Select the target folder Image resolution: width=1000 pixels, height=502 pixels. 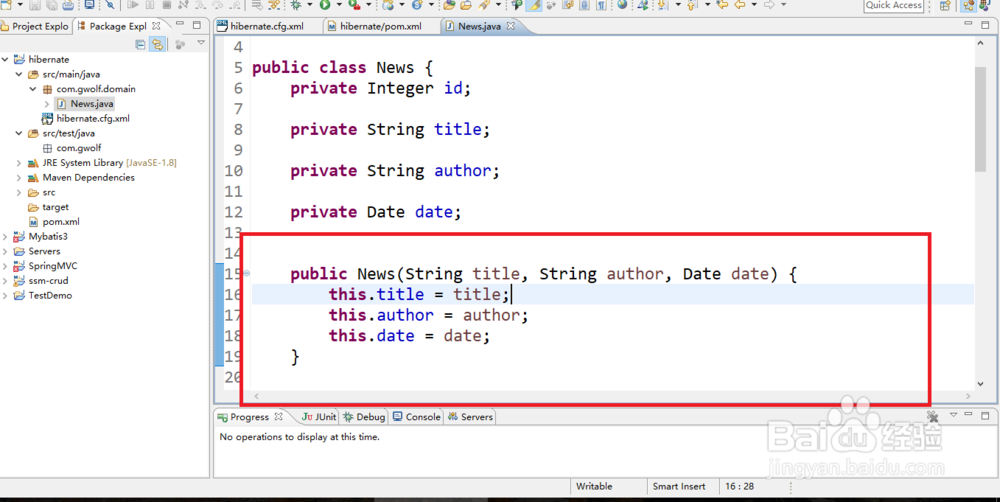[x=48, y=207]
